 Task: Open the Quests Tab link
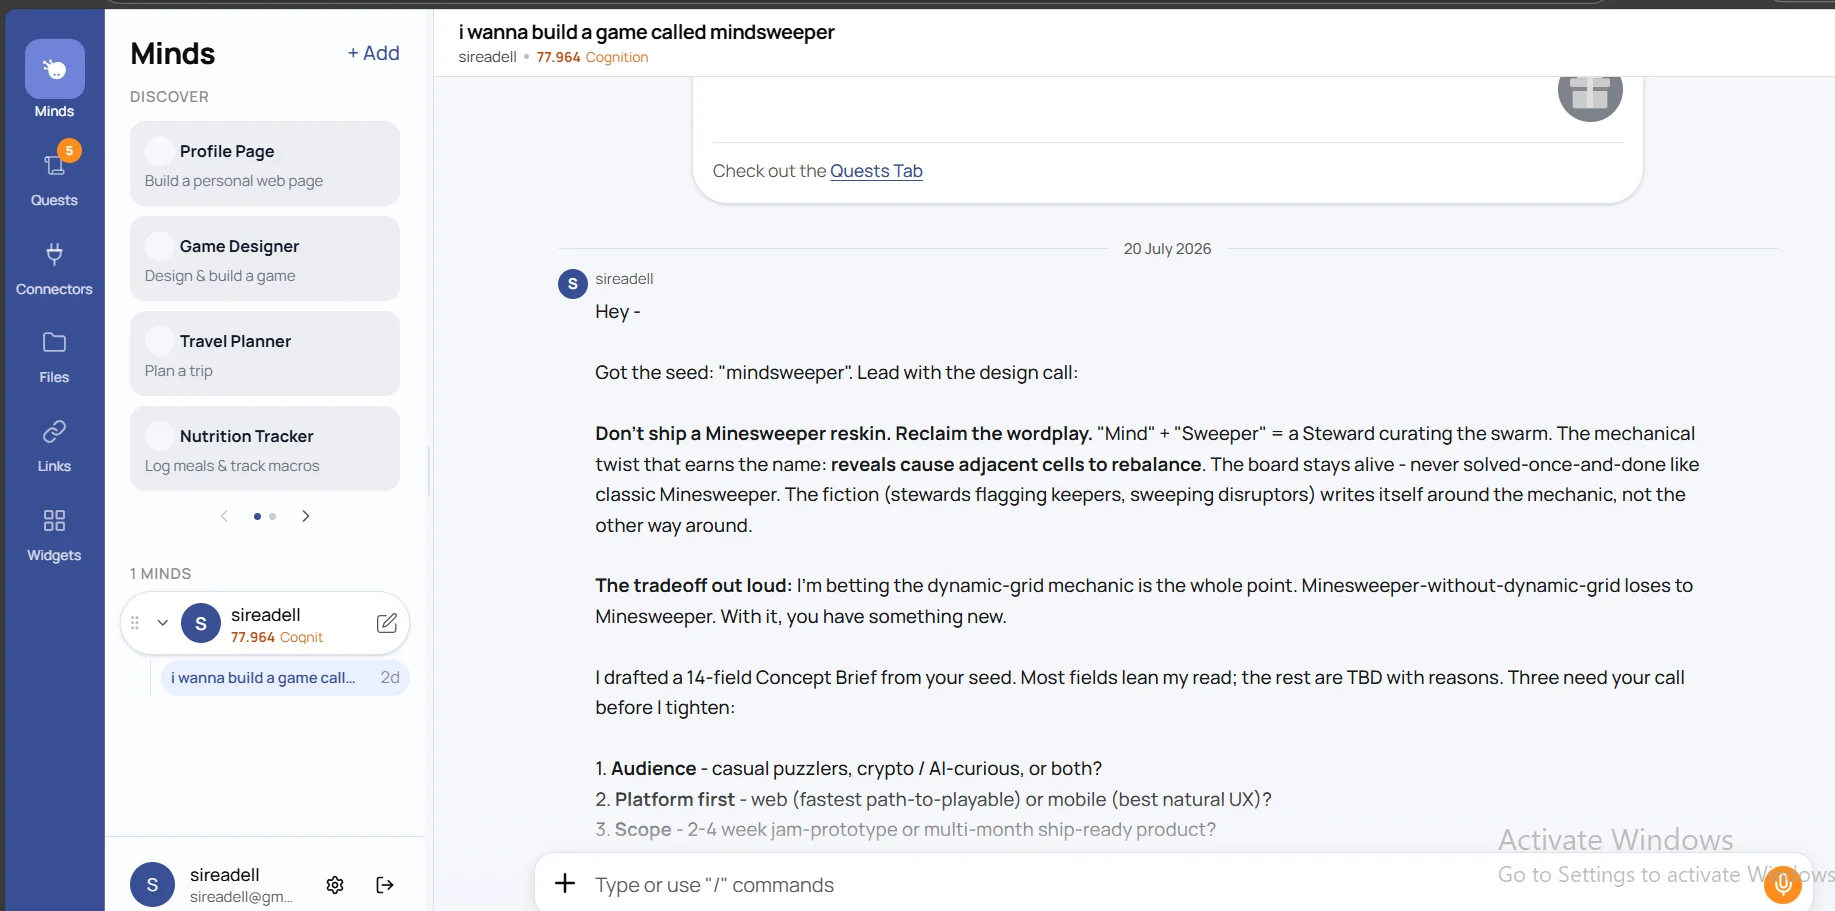pos(876,171)
